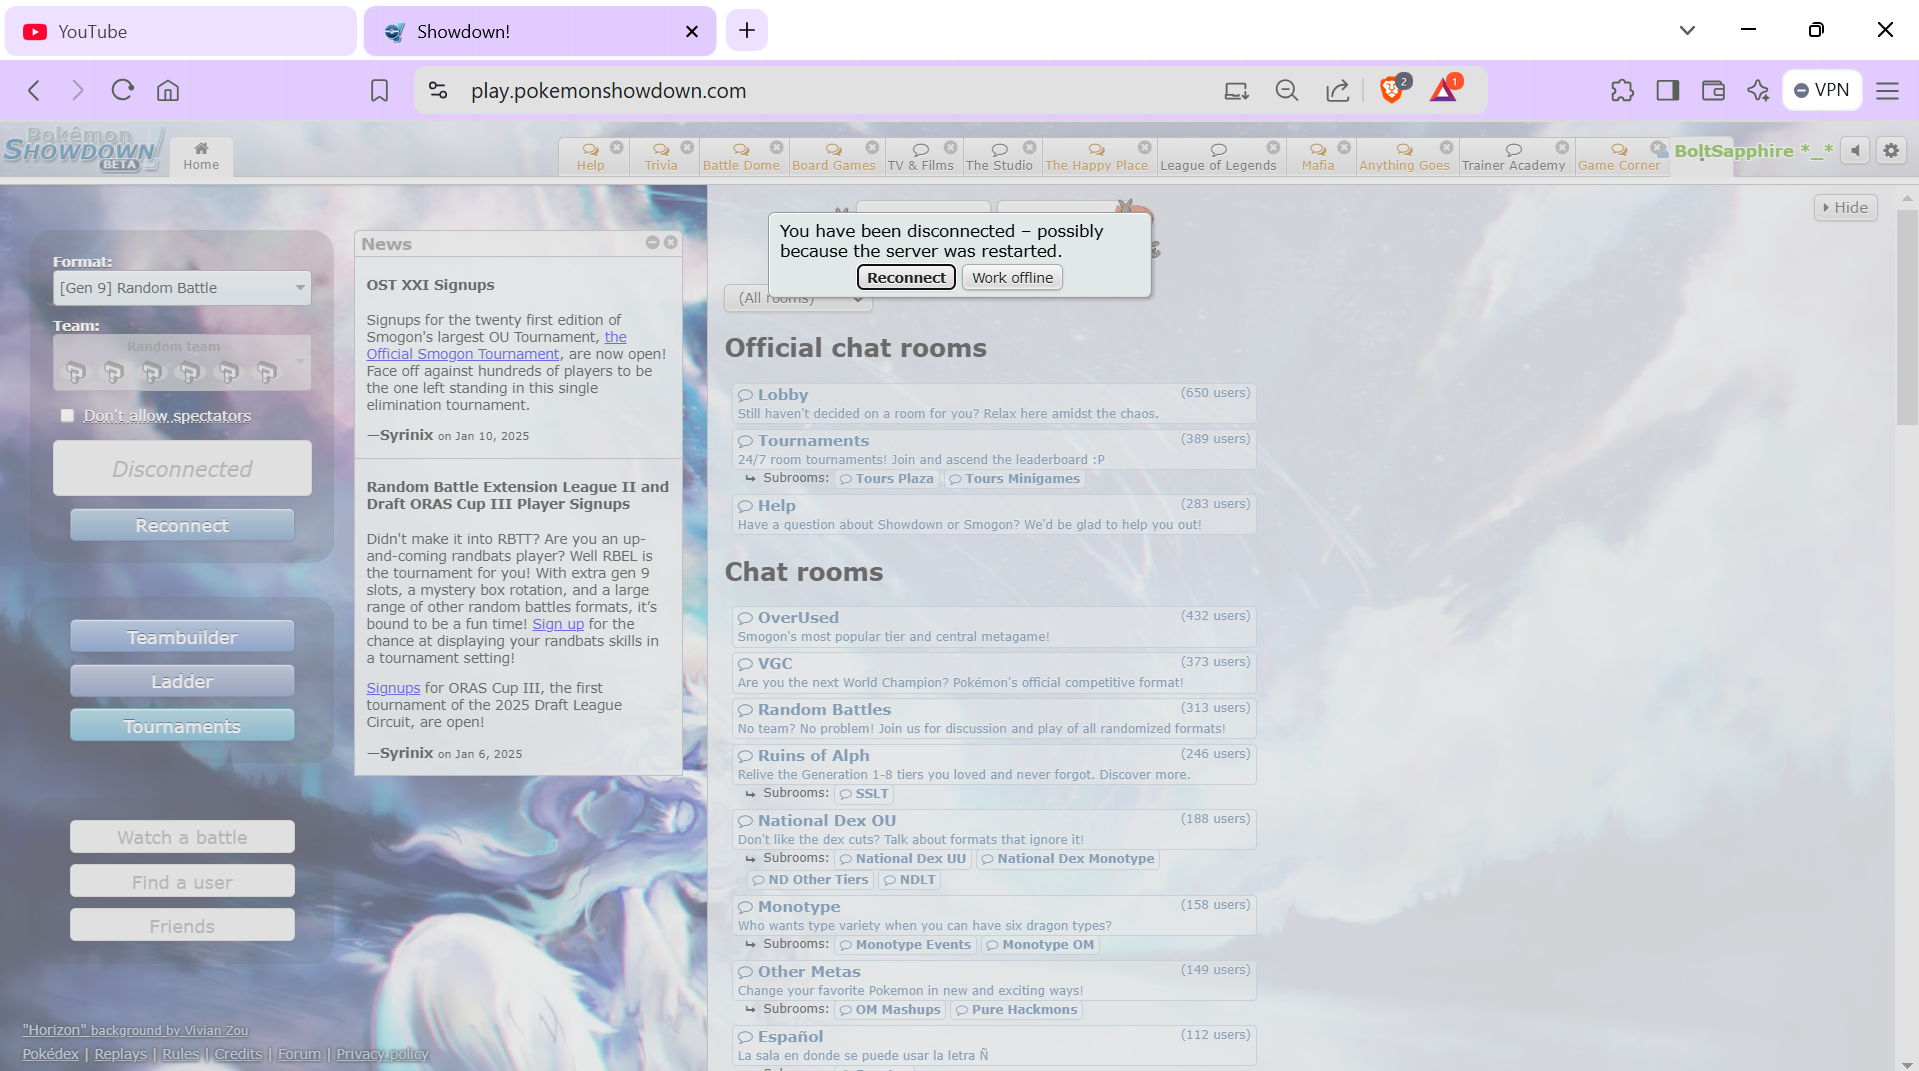
Task: Join the Random Battles chat room
Action: [x=994, y=718]
